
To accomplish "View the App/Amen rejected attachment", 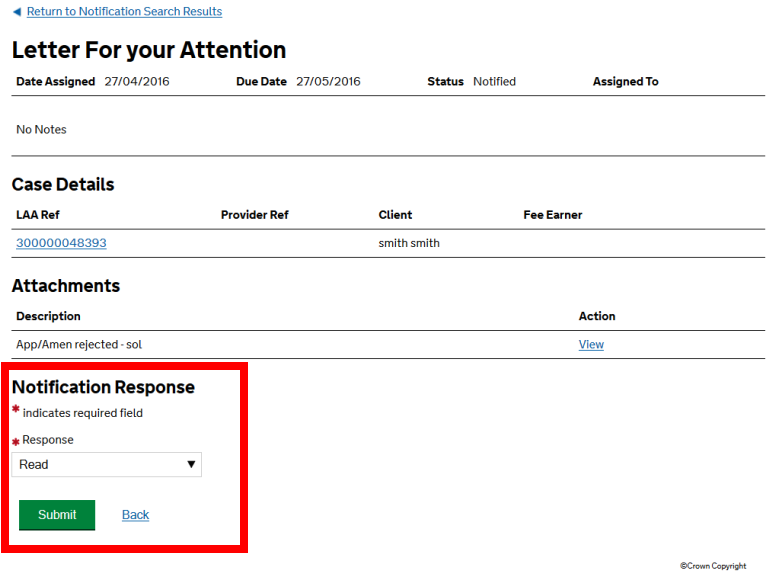I will [591, 344].
